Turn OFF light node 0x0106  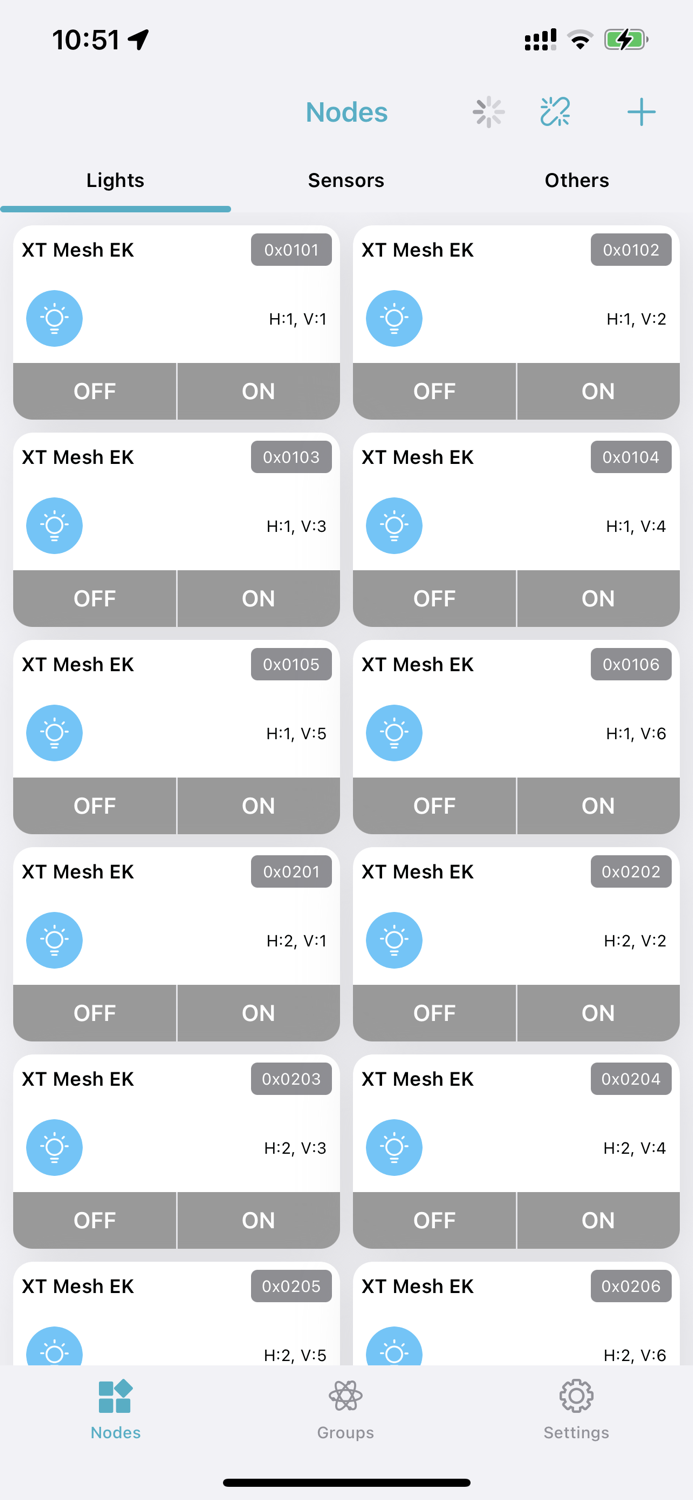coord(434,805)
